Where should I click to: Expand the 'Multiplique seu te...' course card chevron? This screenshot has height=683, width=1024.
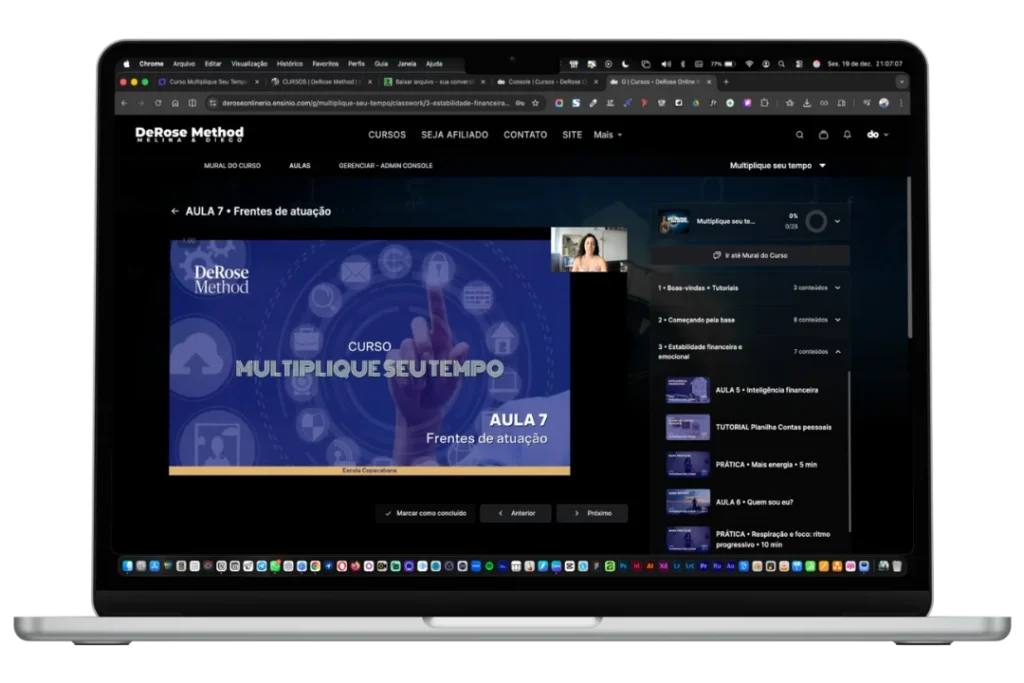[837, 221]
